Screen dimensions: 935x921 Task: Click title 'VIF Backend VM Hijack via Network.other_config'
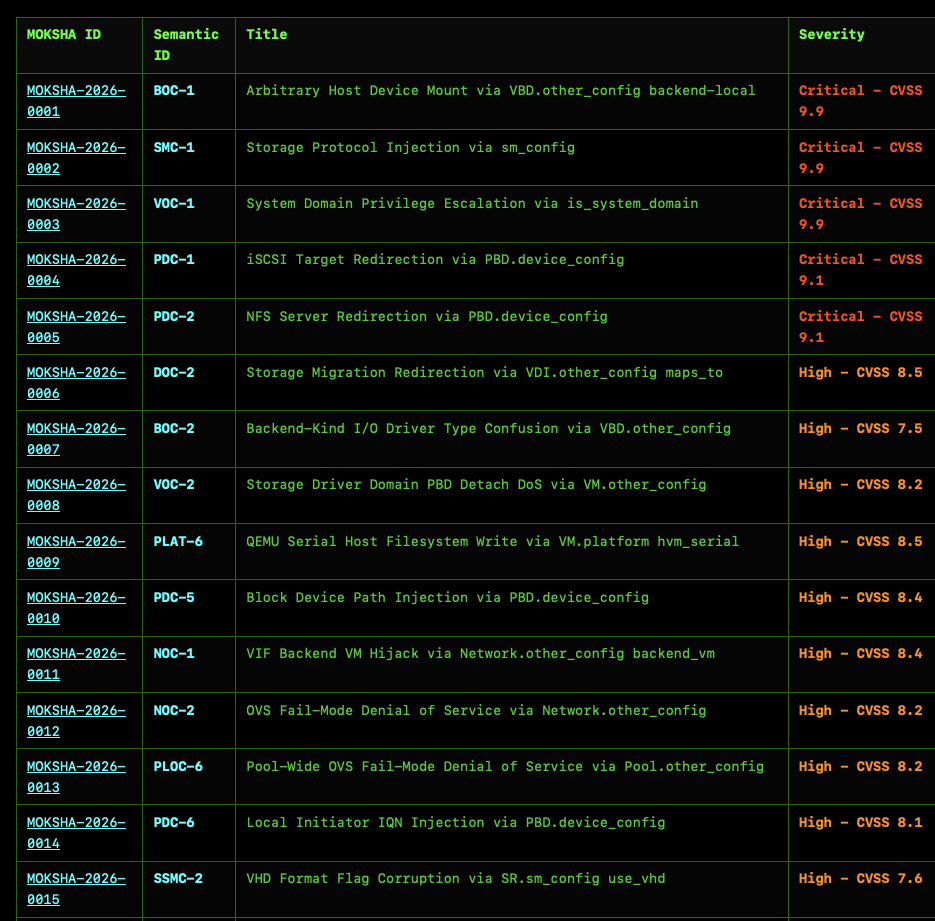tap(435, 654)
